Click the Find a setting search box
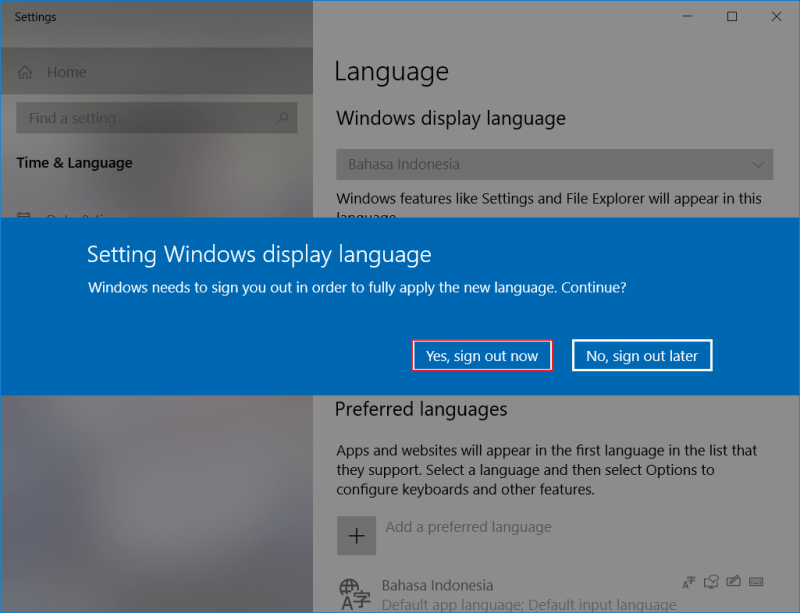This screenshot has width=800, height=613. (157, 117)
